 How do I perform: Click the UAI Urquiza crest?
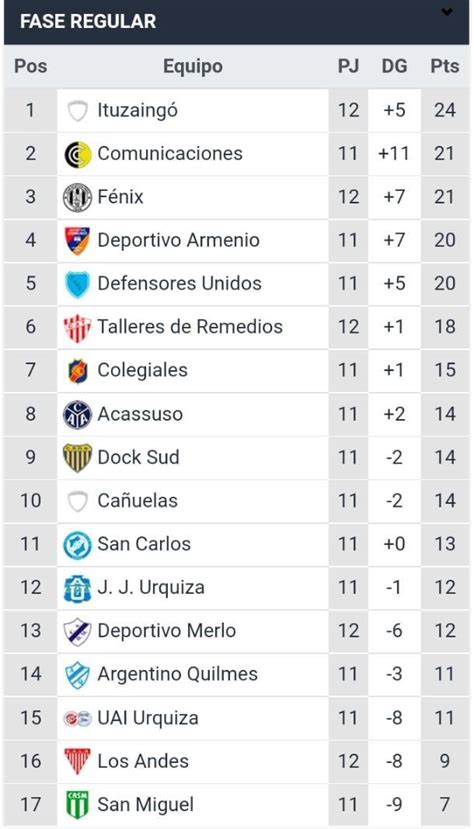pyautogui.click(x=78, y=718)
